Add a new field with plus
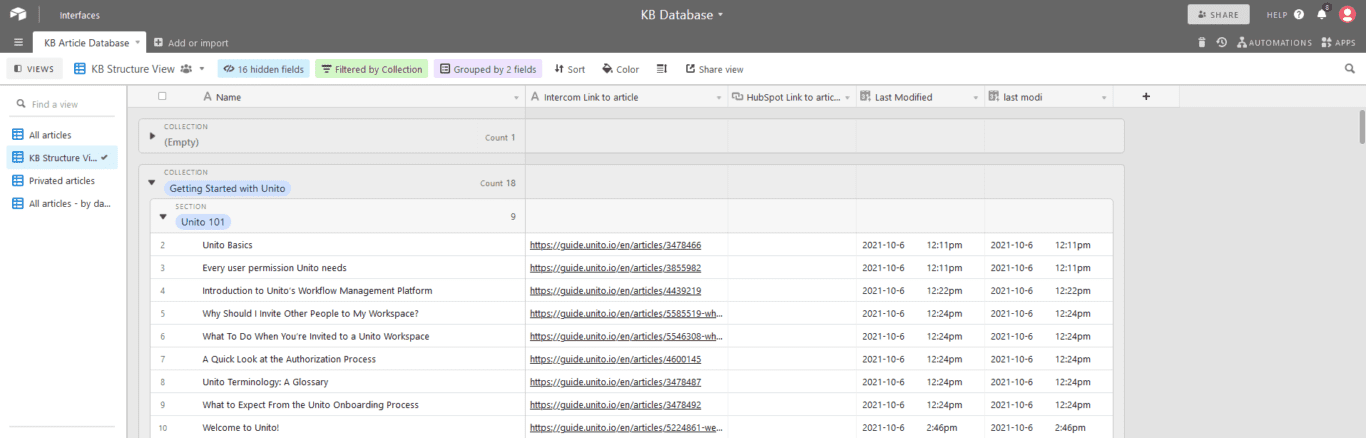 pyautogui.click(x=1146, y=97)
